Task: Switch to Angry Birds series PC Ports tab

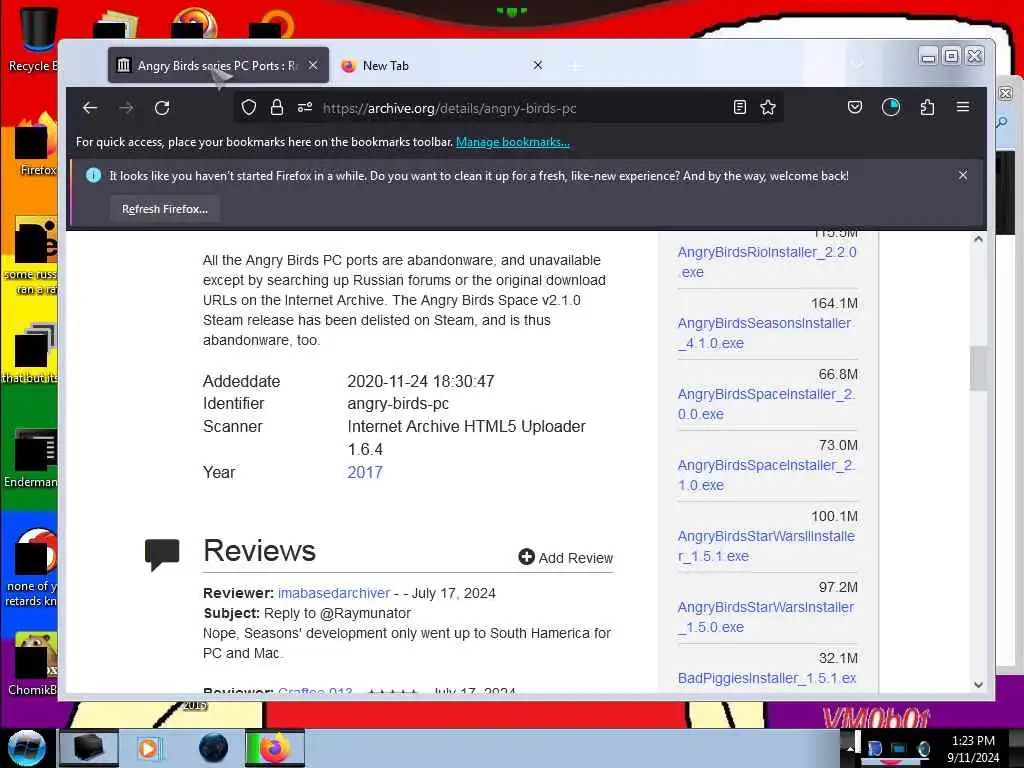Action: [x=218, y=65]
